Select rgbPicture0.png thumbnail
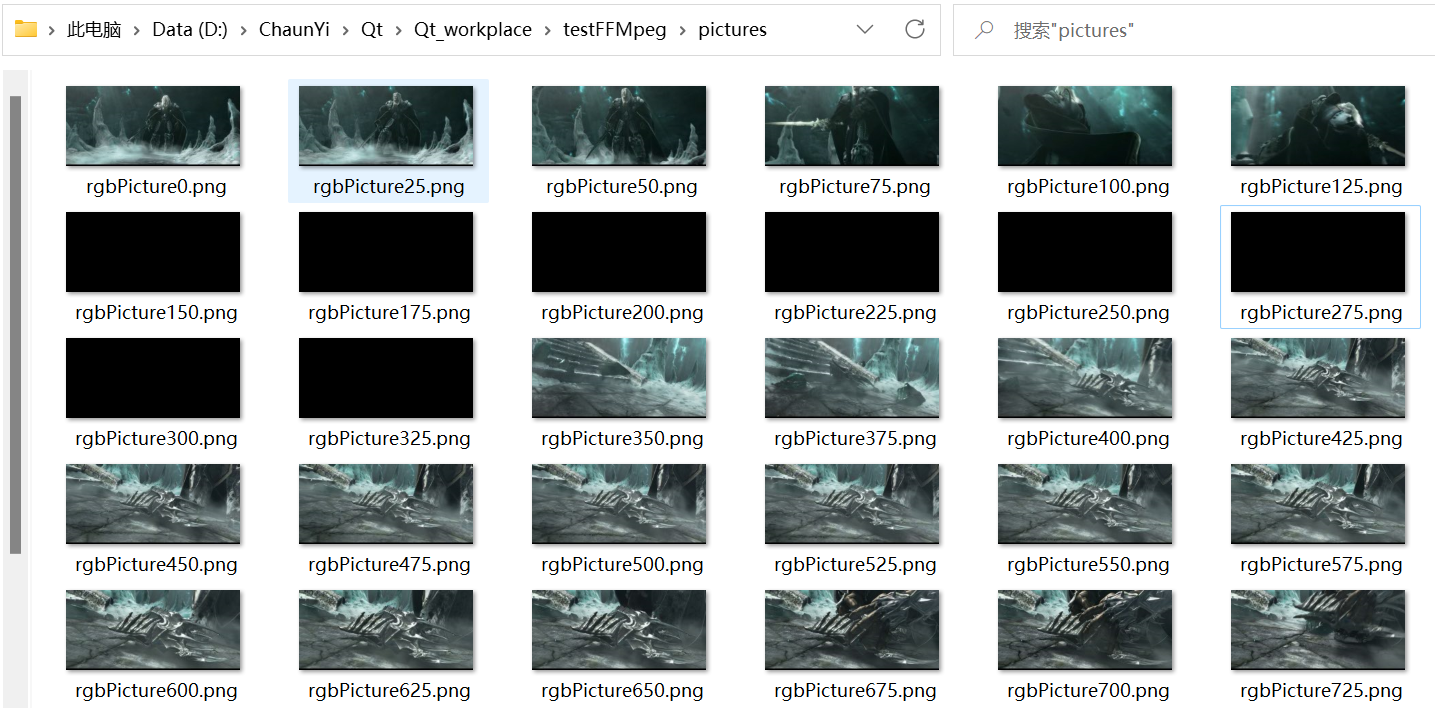The width and height of the screenshot is (1435, 708). (153, 125)
